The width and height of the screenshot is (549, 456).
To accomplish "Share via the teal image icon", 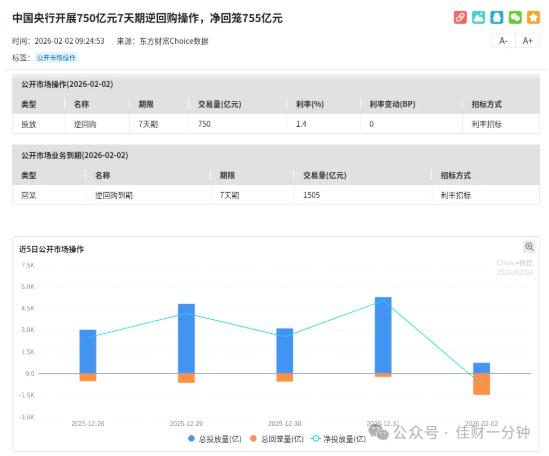I will (478, 17).
